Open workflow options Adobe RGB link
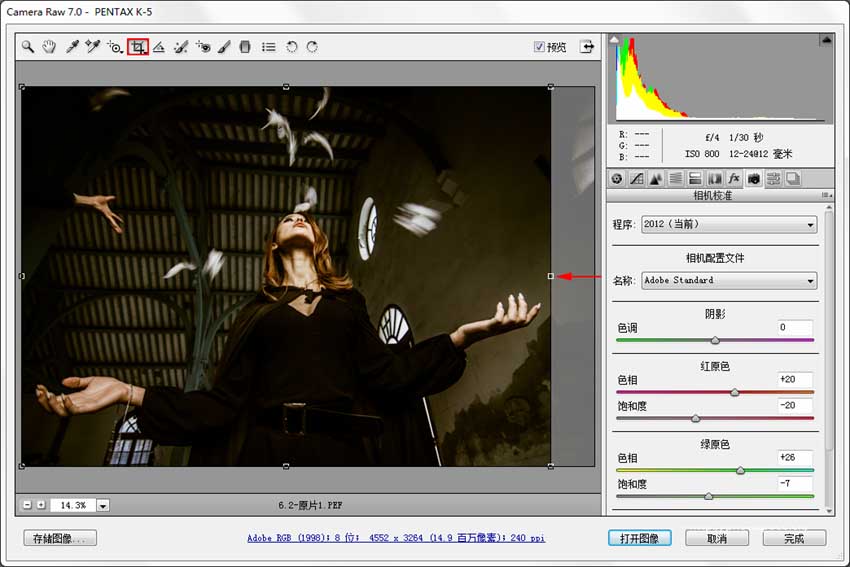The width and height of the screenshot is (850, 567). [396, 538]
